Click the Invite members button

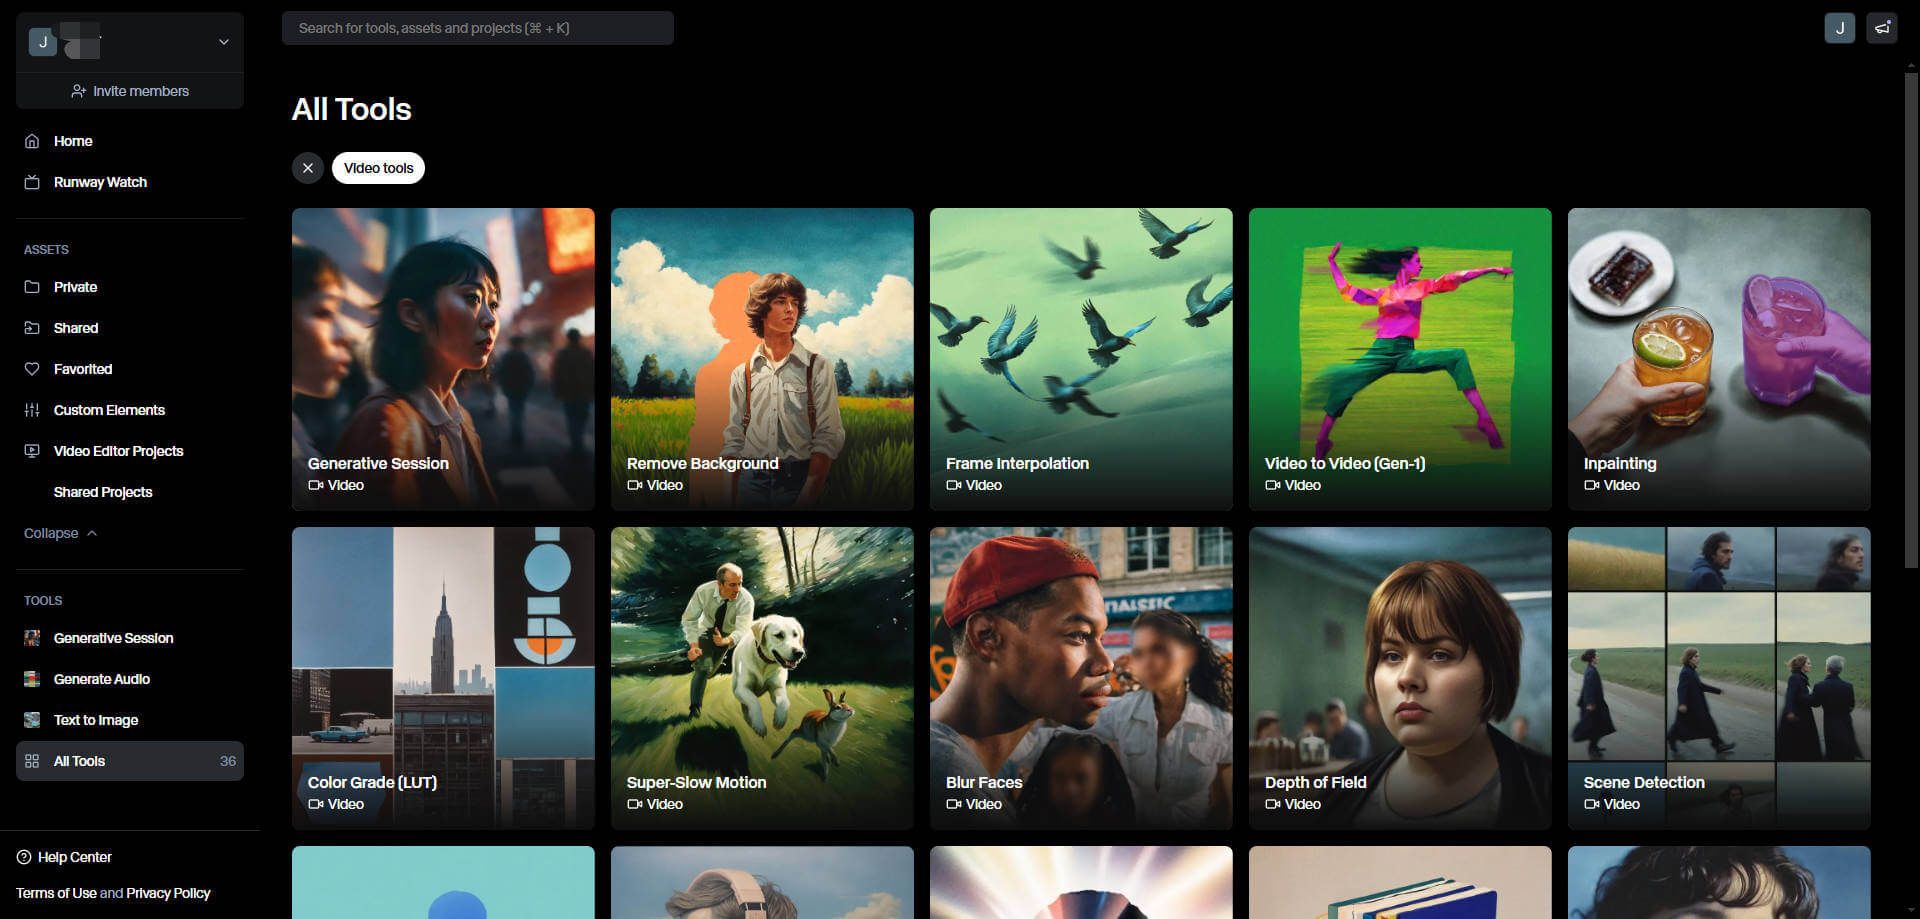[130, 91]
